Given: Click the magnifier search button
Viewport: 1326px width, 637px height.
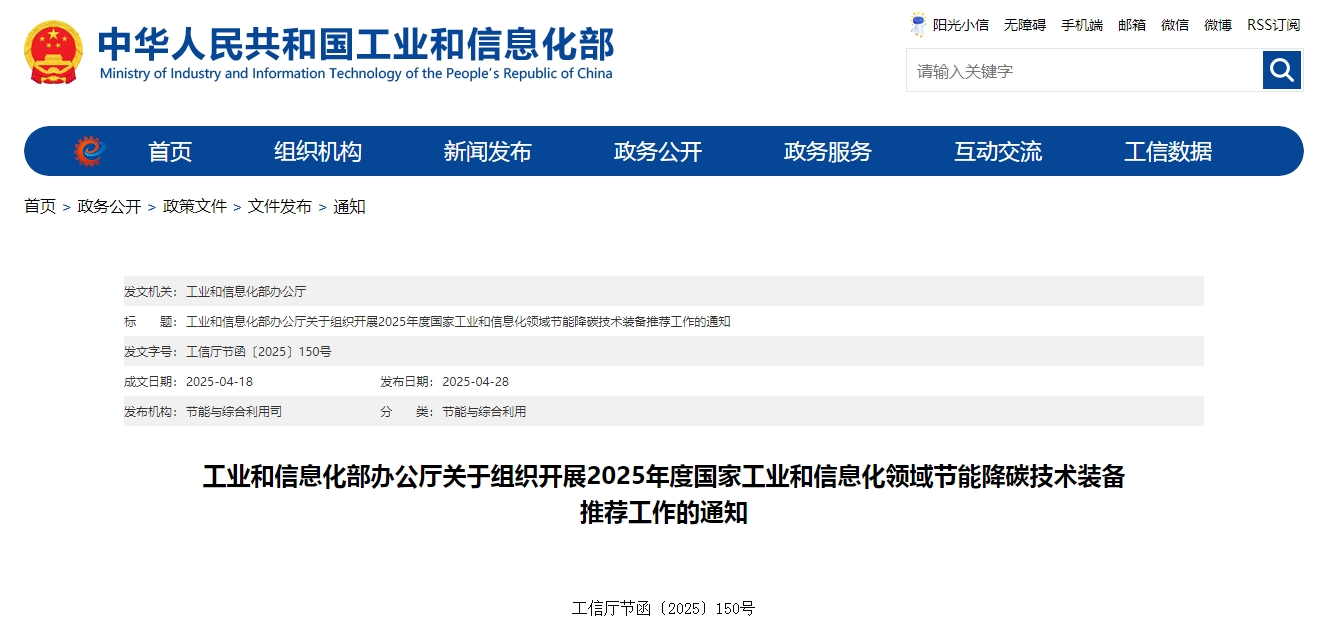Looking at the screenshot, I should pyautogui.click(x=1282, y=70).
